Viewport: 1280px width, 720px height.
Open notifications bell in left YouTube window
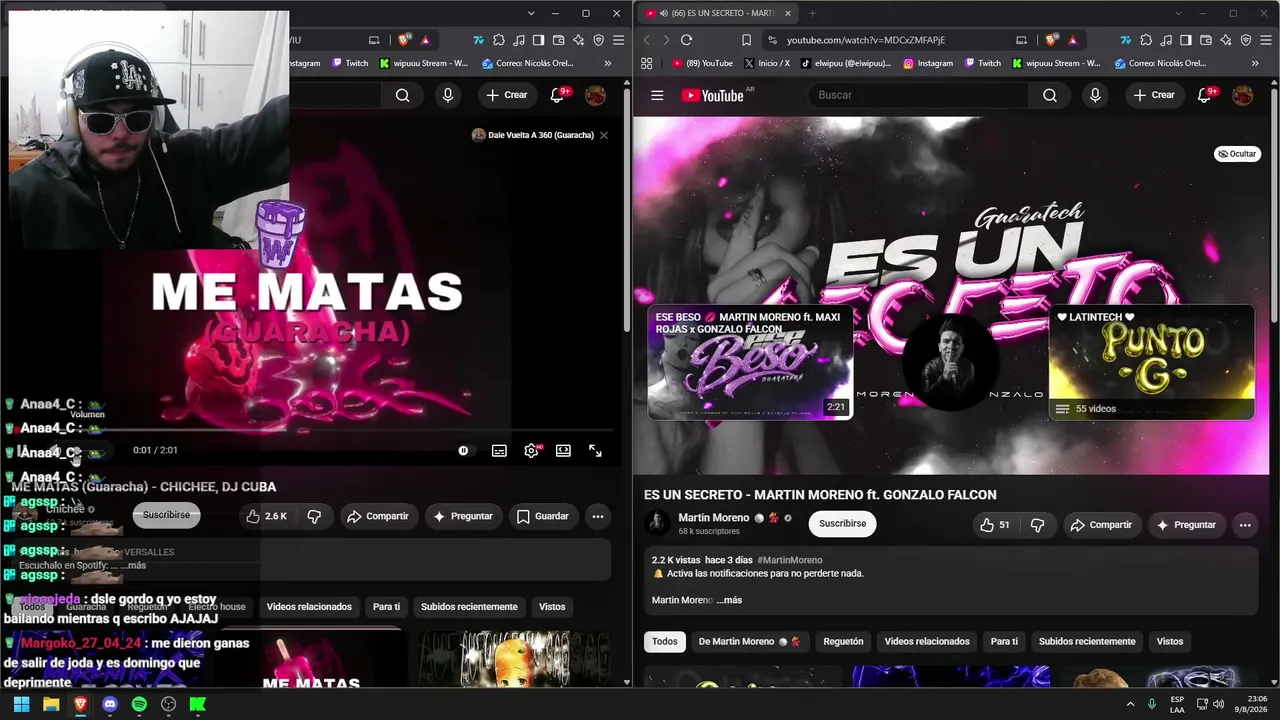point(558,95)
